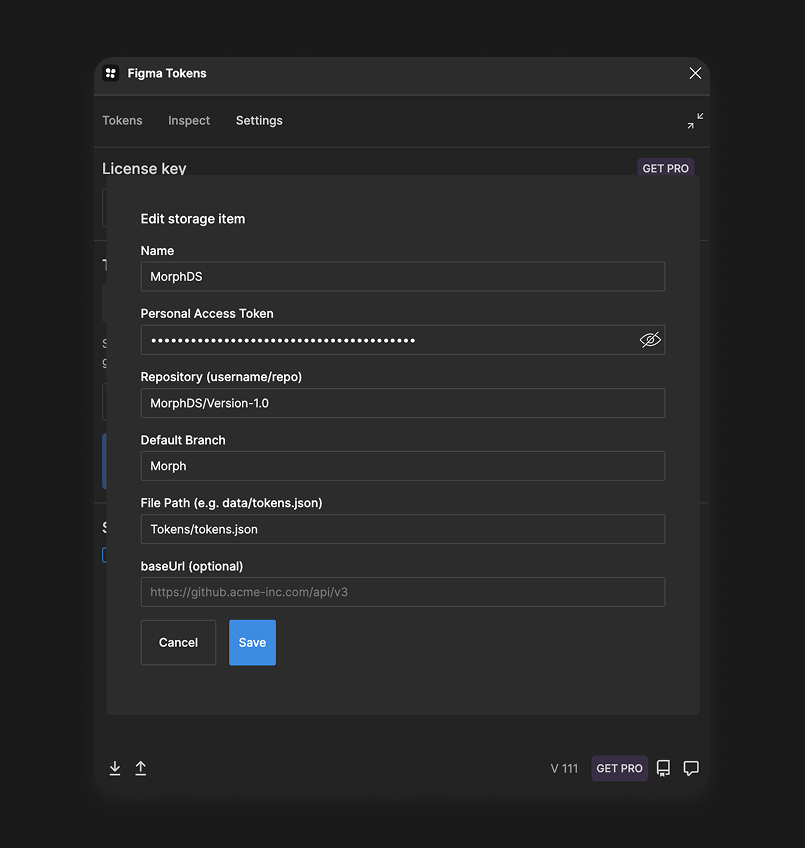Click GET PRO beside License key
The image size is (805, 848).
[665, 168]
